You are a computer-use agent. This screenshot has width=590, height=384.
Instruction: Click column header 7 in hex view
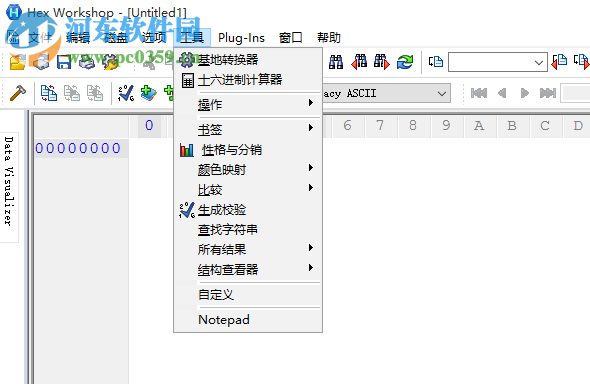380,125
